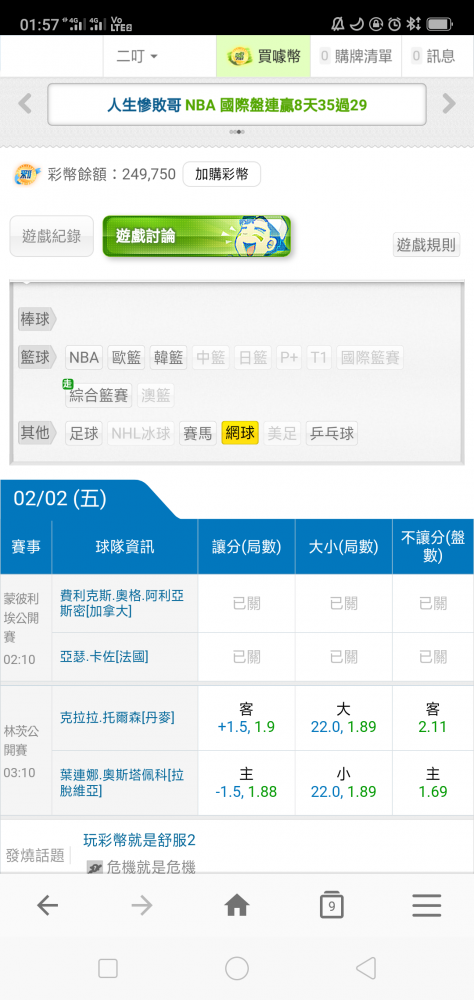This screenshot has width=474, height=1000.
Task: Open the 二叮 dropdown menu
Action: point(137,57)
